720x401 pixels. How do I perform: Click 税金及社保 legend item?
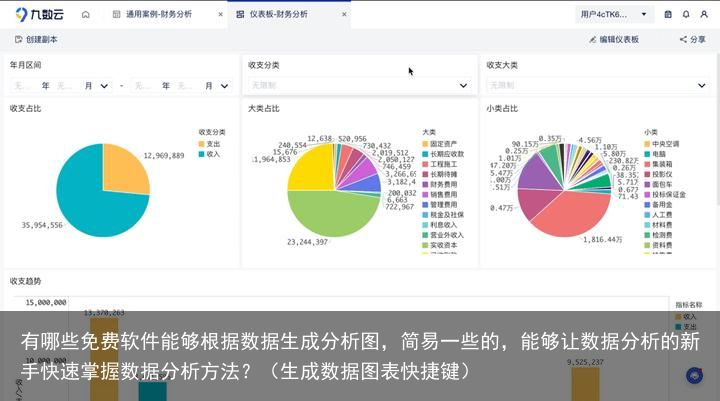click(x=443, y=215)
